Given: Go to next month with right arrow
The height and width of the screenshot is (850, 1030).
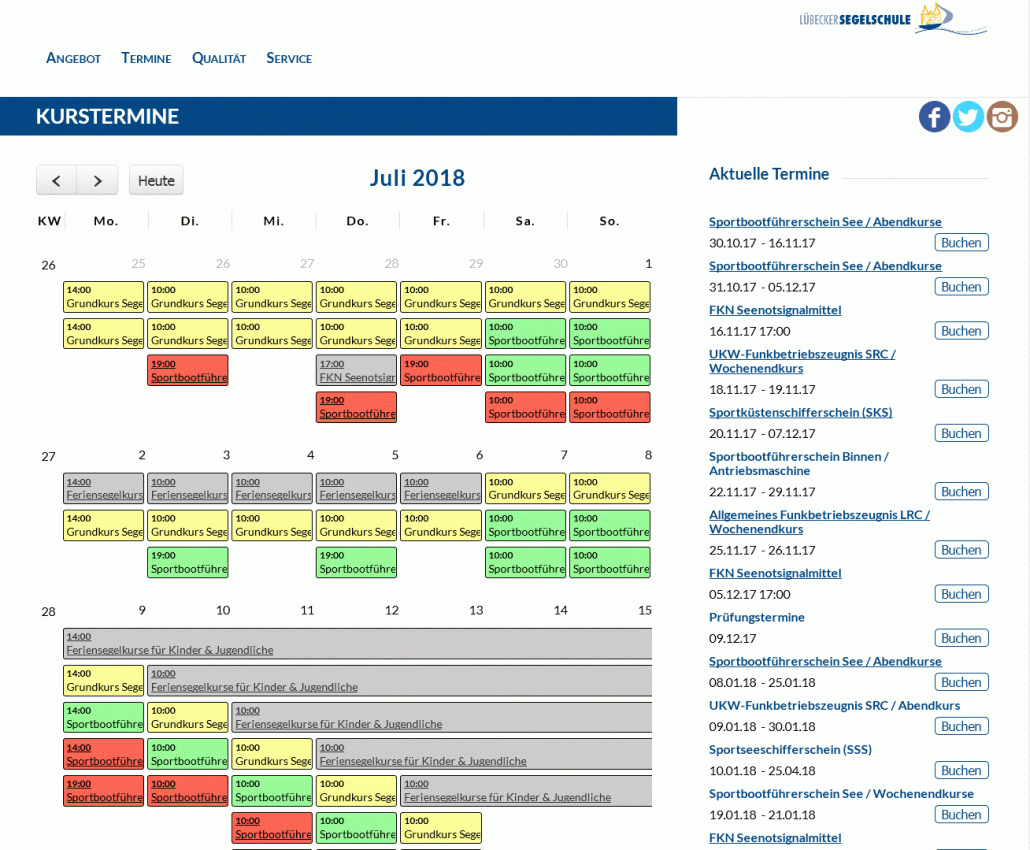Looking at the screenshot, I should (97, 180).
